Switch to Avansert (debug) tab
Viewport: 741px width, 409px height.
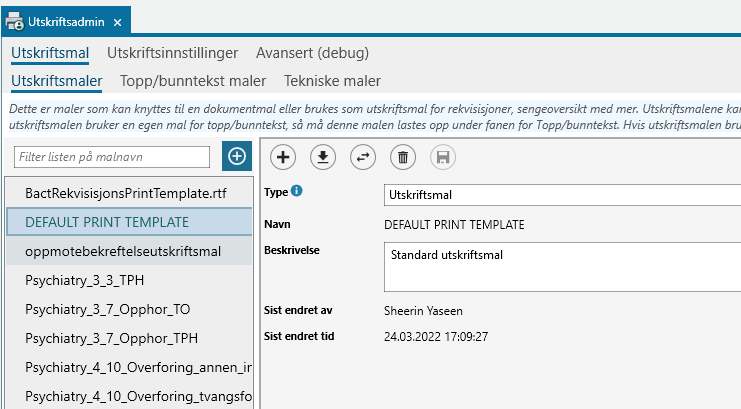point(312,52)
